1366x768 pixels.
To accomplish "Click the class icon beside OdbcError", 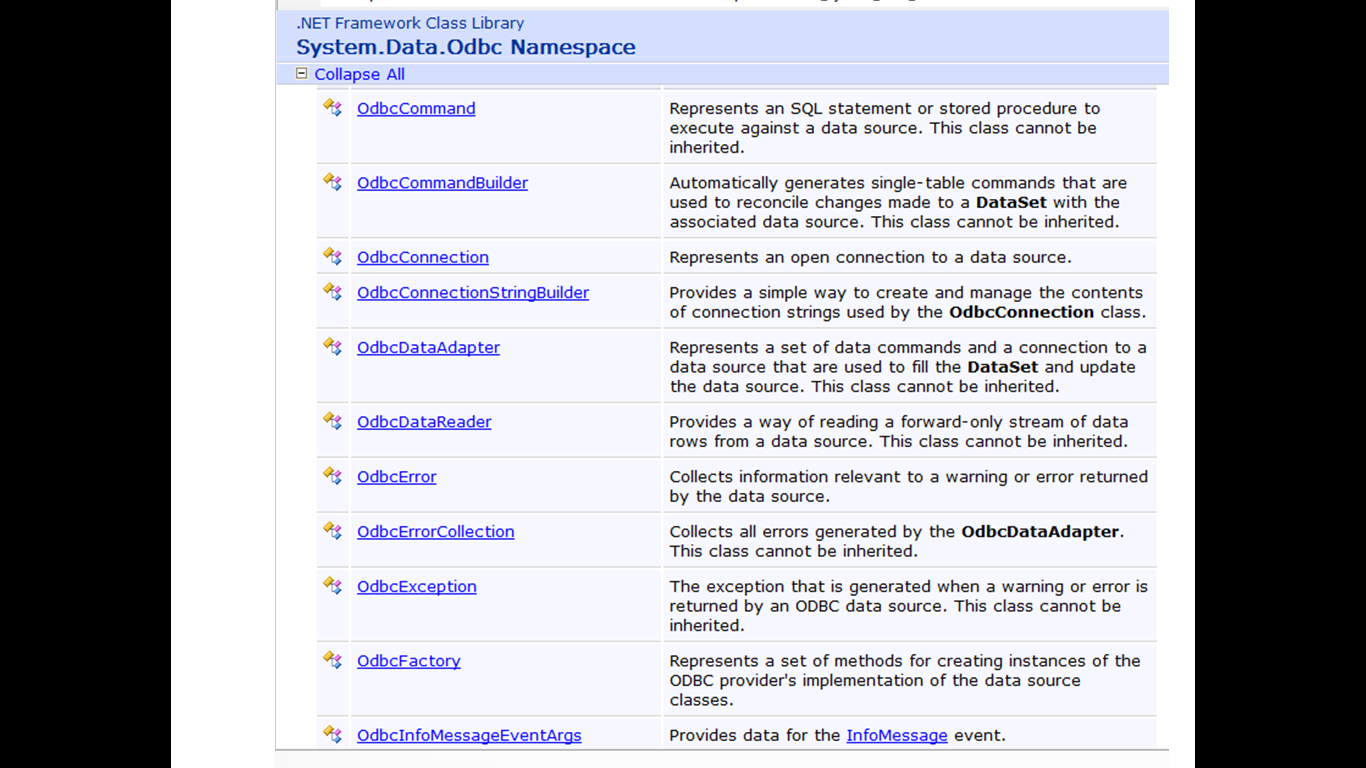I will [x=333, y=476].
